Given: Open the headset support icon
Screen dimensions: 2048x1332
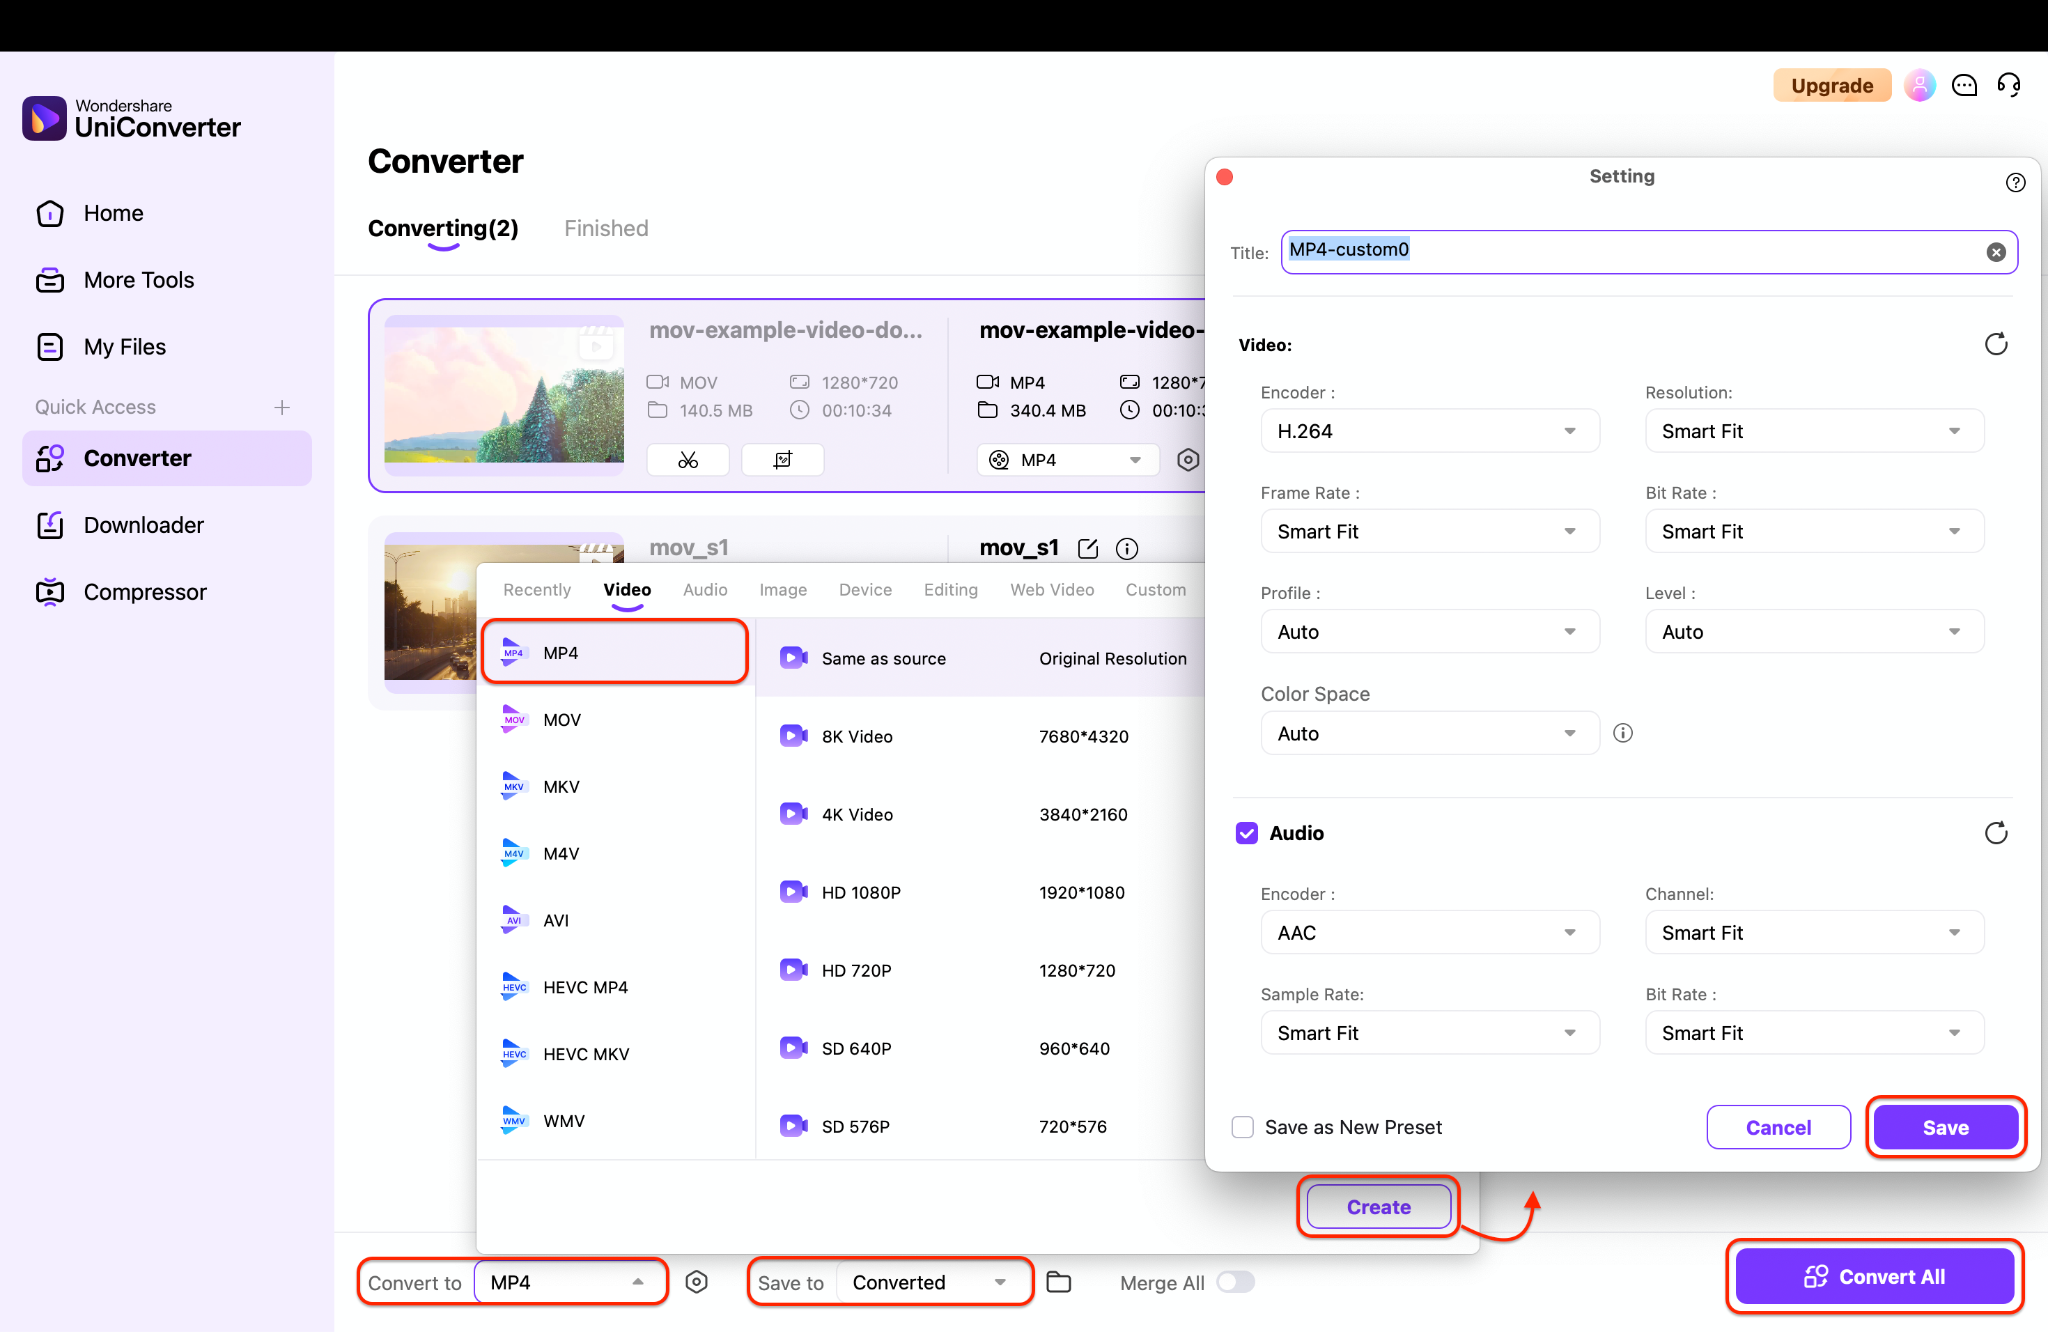Looking at the screenshot, I should (2009, 85).
